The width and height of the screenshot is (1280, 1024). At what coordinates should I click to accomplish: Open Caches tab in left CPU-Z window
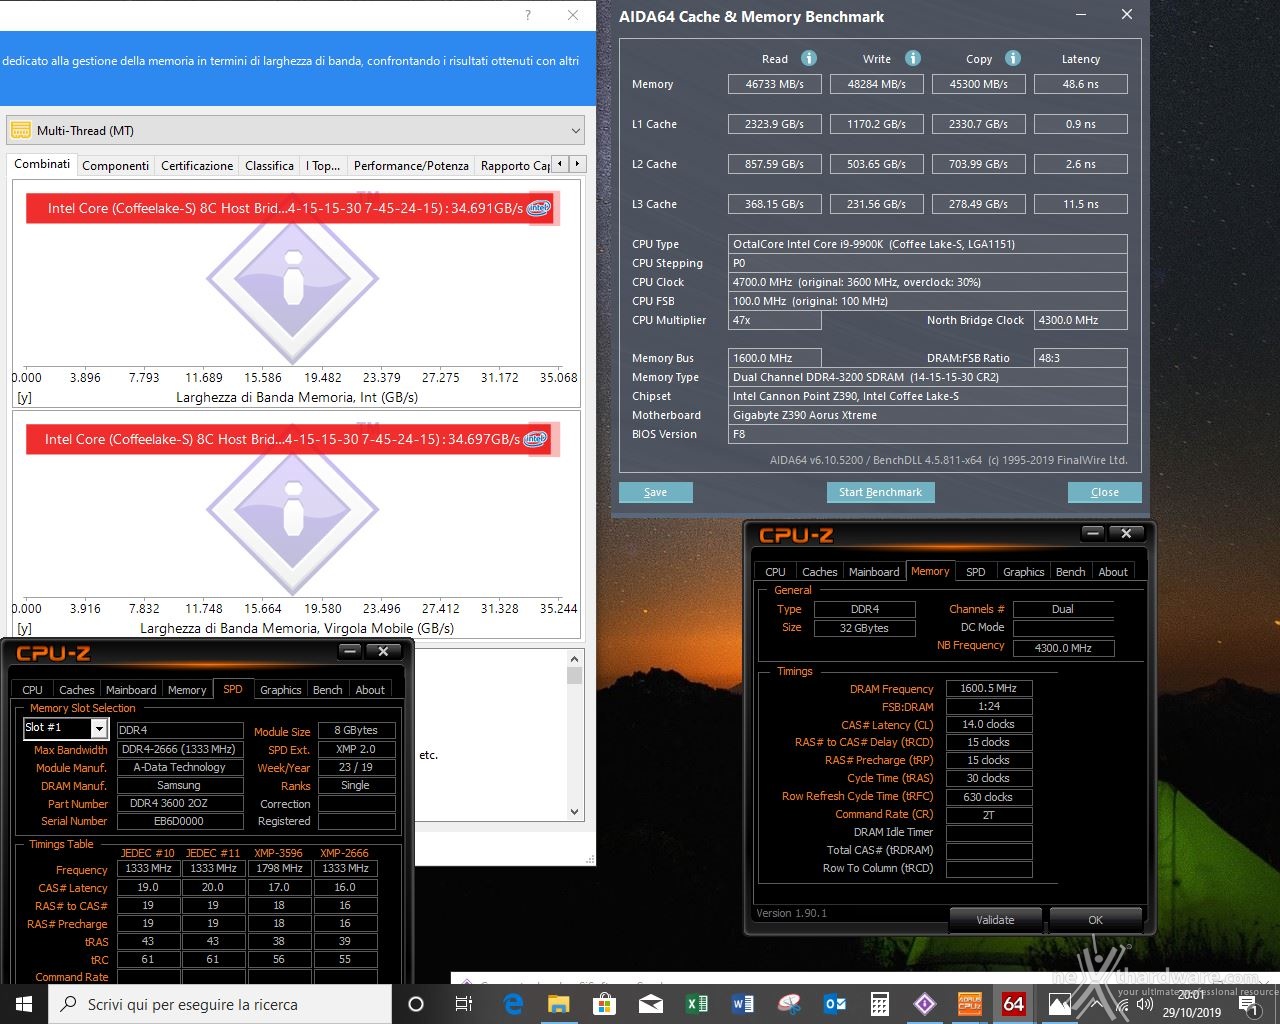tap(77, 690)
